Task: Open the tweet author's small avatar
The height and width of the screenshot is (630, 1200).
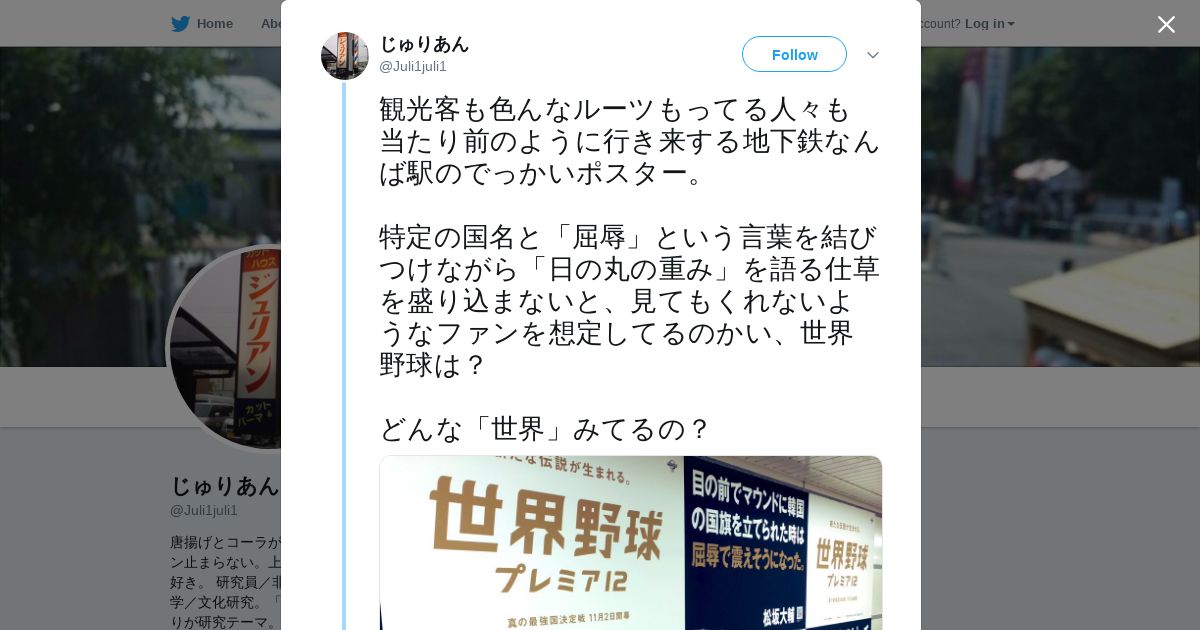Action: click(x=345, y=56)
